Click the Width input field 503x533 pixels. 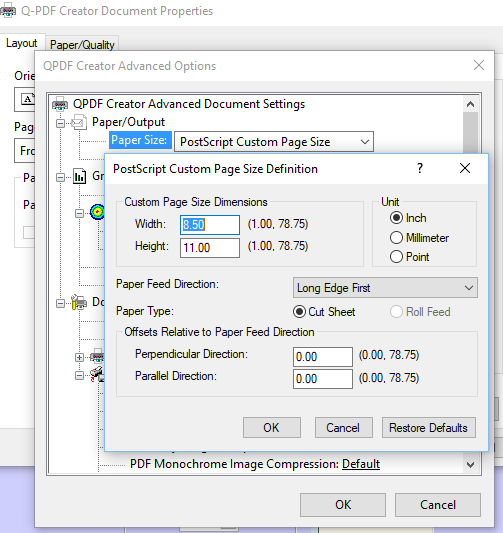210,225
